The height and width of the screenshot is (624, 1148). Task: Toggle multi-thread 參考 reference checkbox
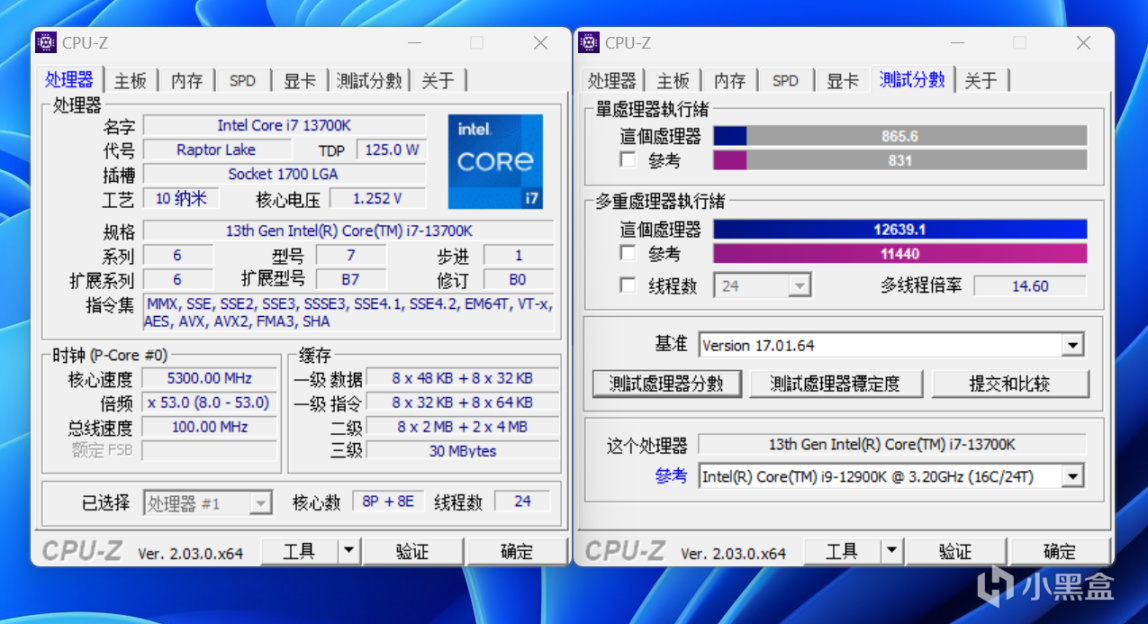click(627, 253)
